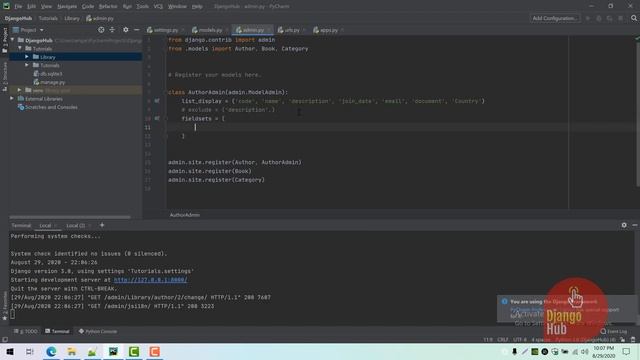
Task: Open Microsoft Edge from the taskbar
Action: [x=51, y=351]
